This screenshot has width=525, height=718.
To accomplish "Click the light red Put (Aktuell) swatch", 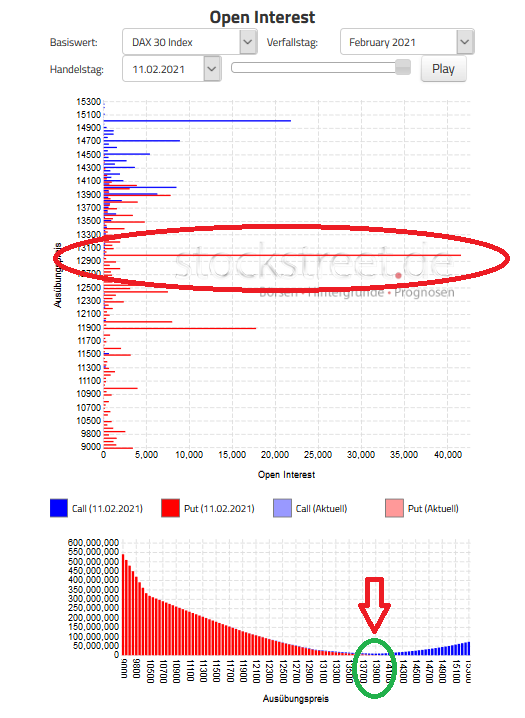I will point(395,508).
